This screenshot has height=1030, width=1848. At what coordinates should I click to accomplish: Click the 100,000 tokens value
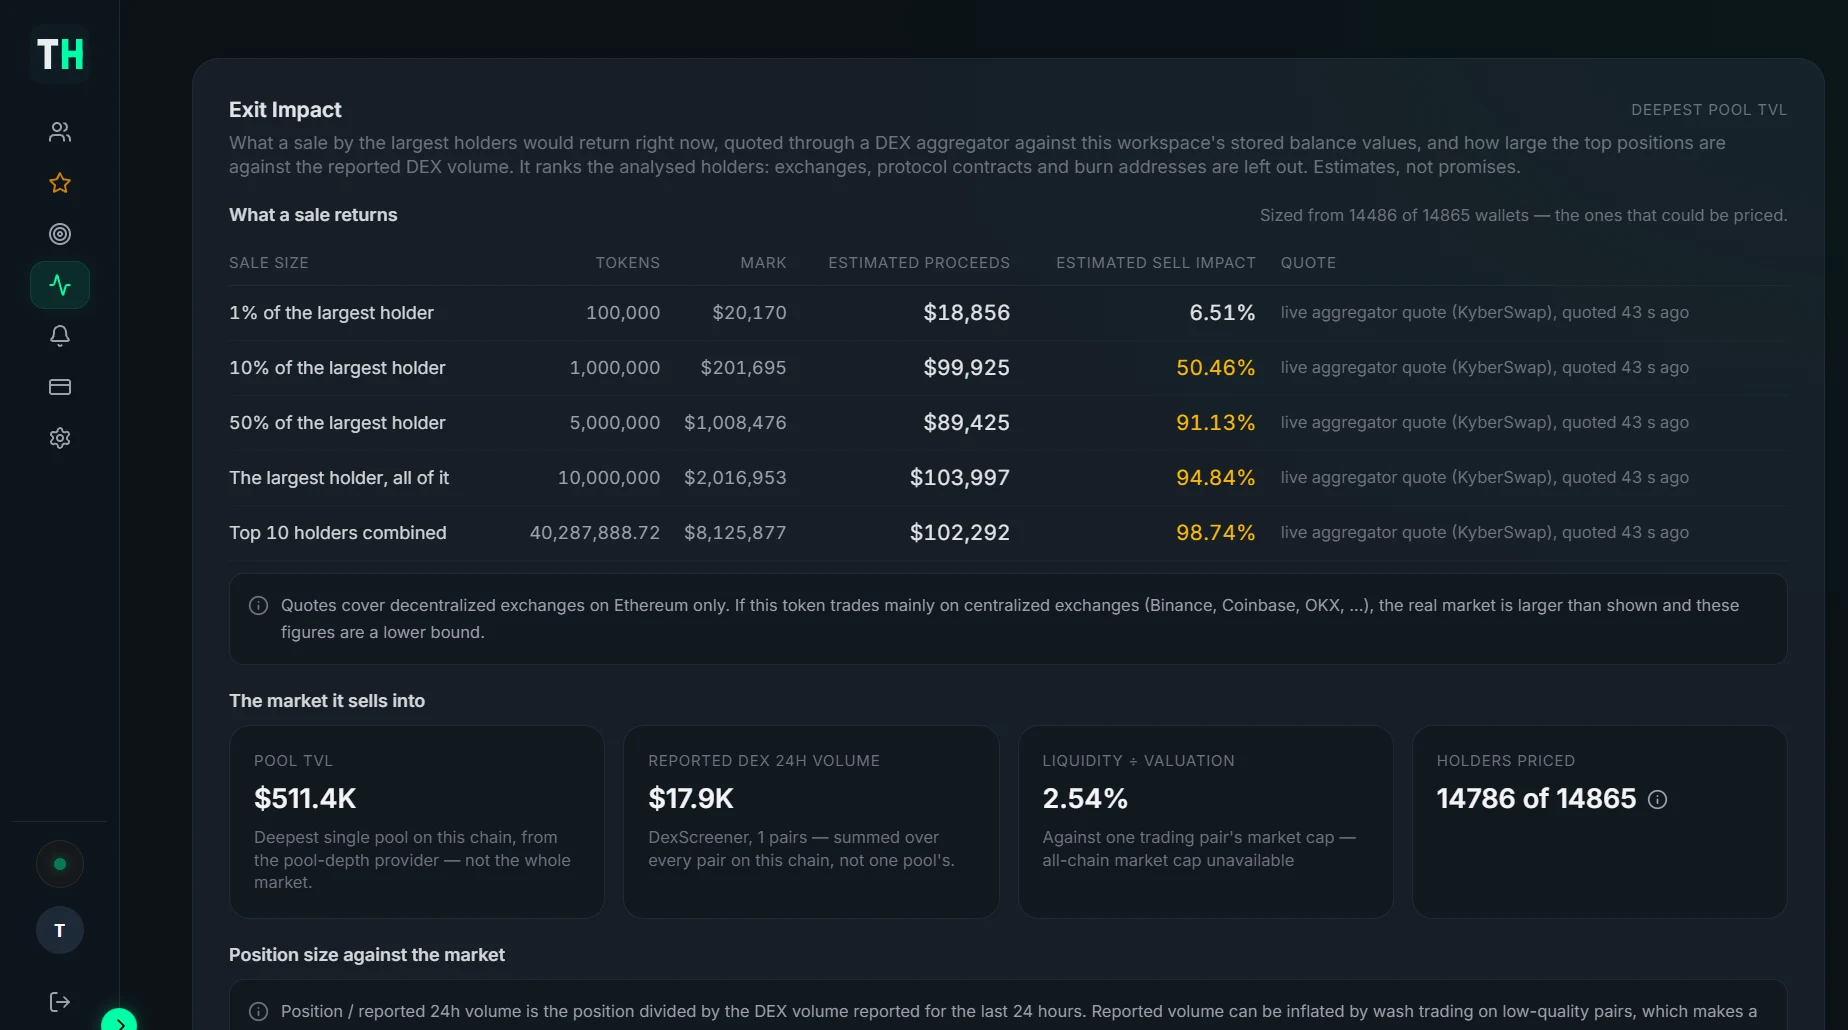[623, 313]
